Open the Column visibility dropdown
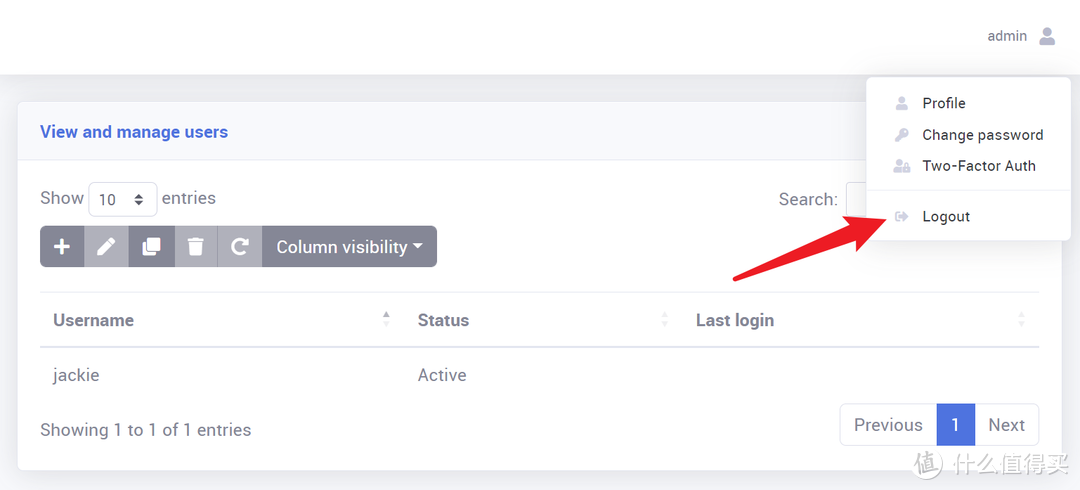 pos(349,247)
